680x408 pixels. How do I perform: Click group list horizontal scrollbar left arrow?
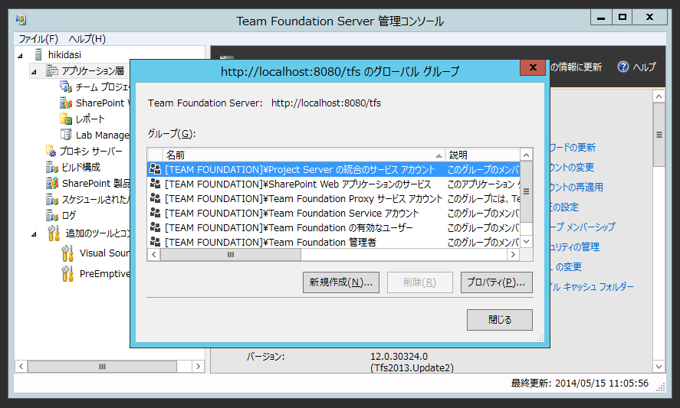(x=154, y=255)
